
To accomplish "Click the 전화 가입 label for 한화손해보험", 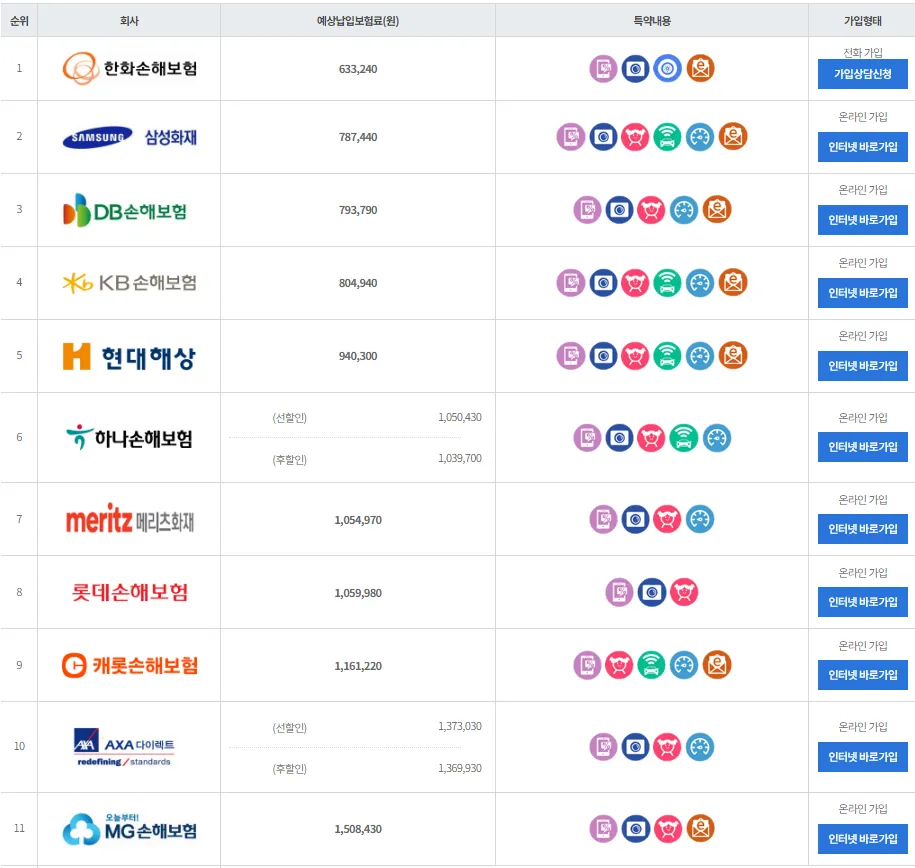I will point(862,53).
